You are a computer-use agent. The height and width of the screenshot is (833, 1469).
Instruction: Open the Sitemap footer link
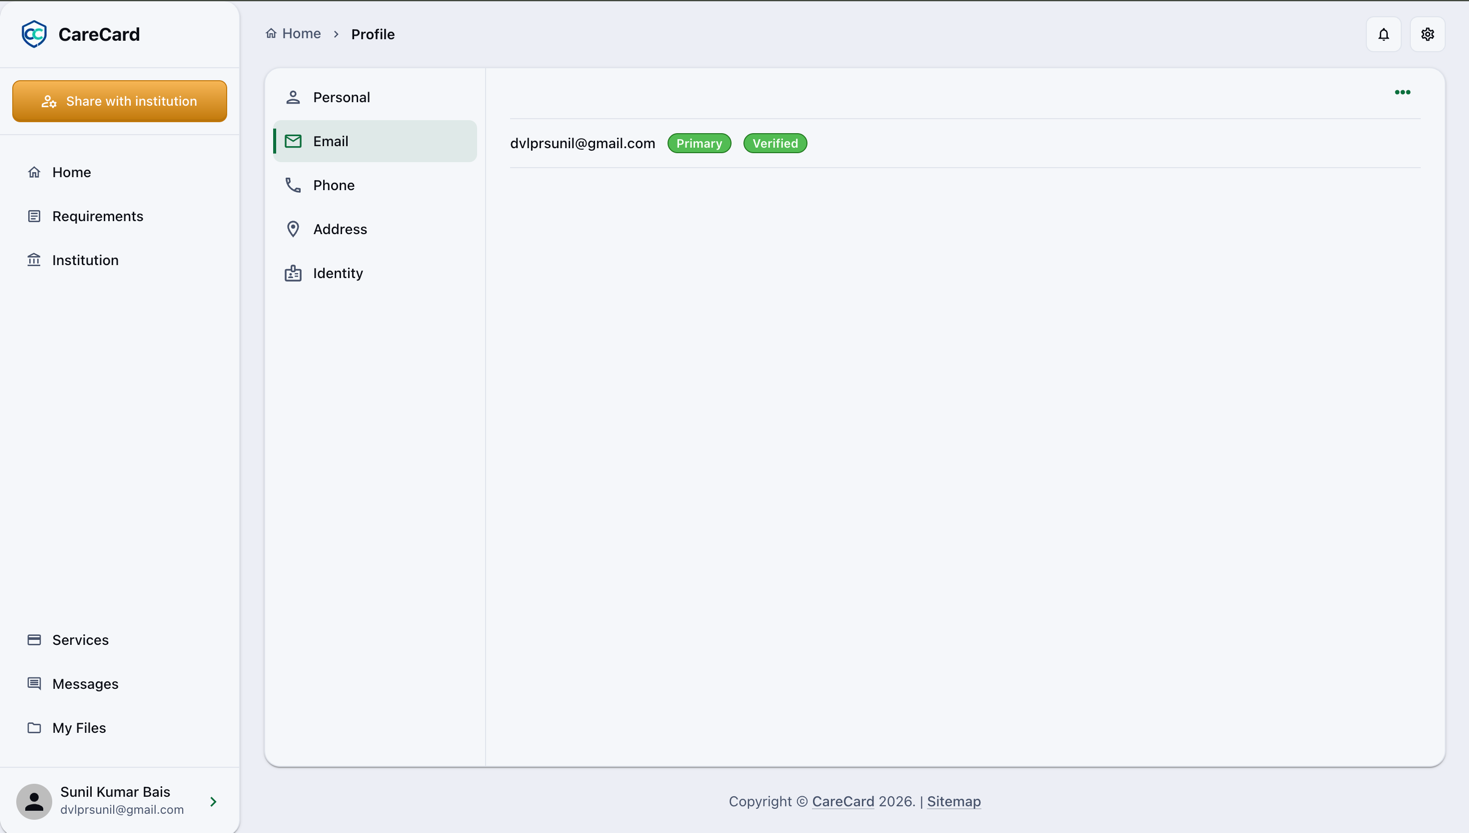[x=954, y=801]
